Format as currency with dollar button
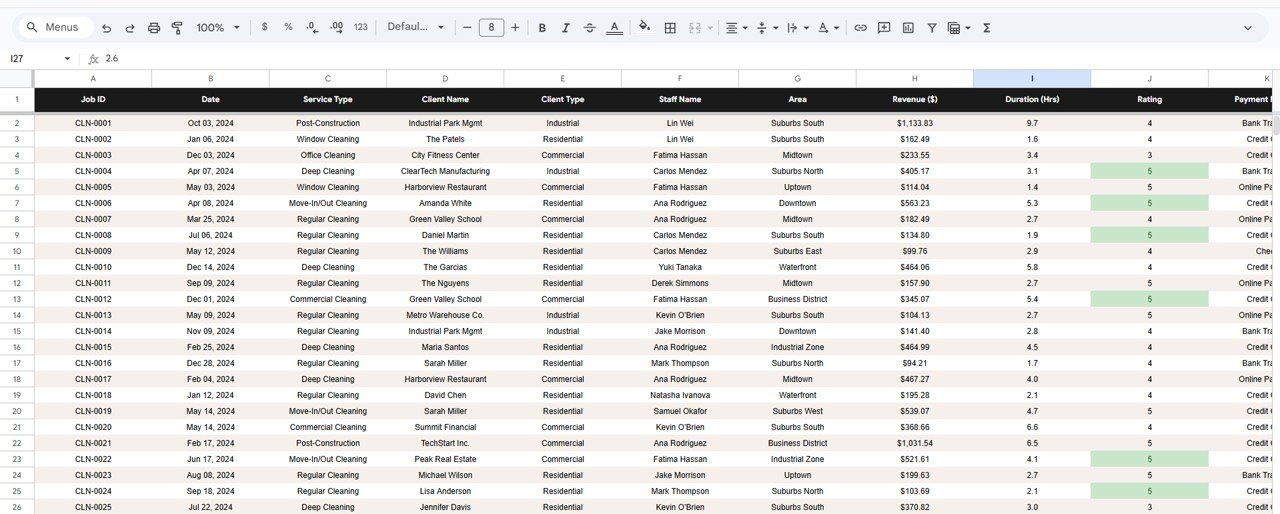Viewport: 1280px width, 514px height. [x=264, y=28]
